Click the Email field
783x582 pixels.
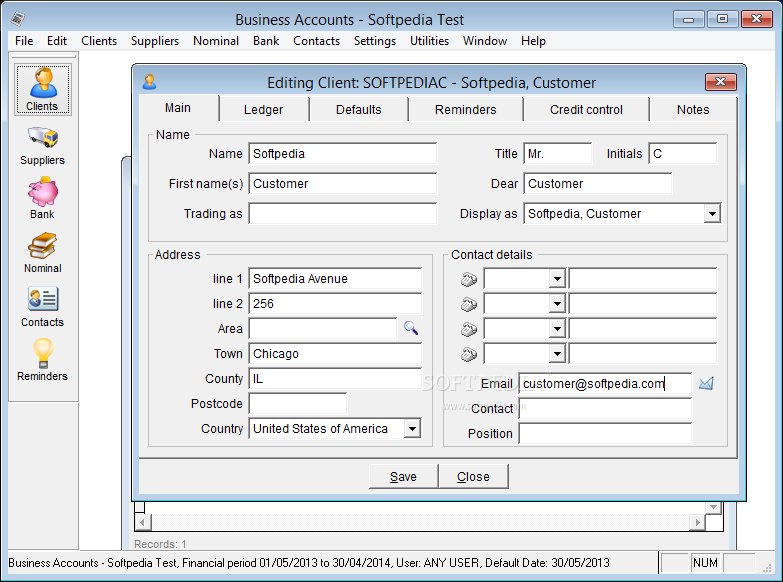(605, 384)
